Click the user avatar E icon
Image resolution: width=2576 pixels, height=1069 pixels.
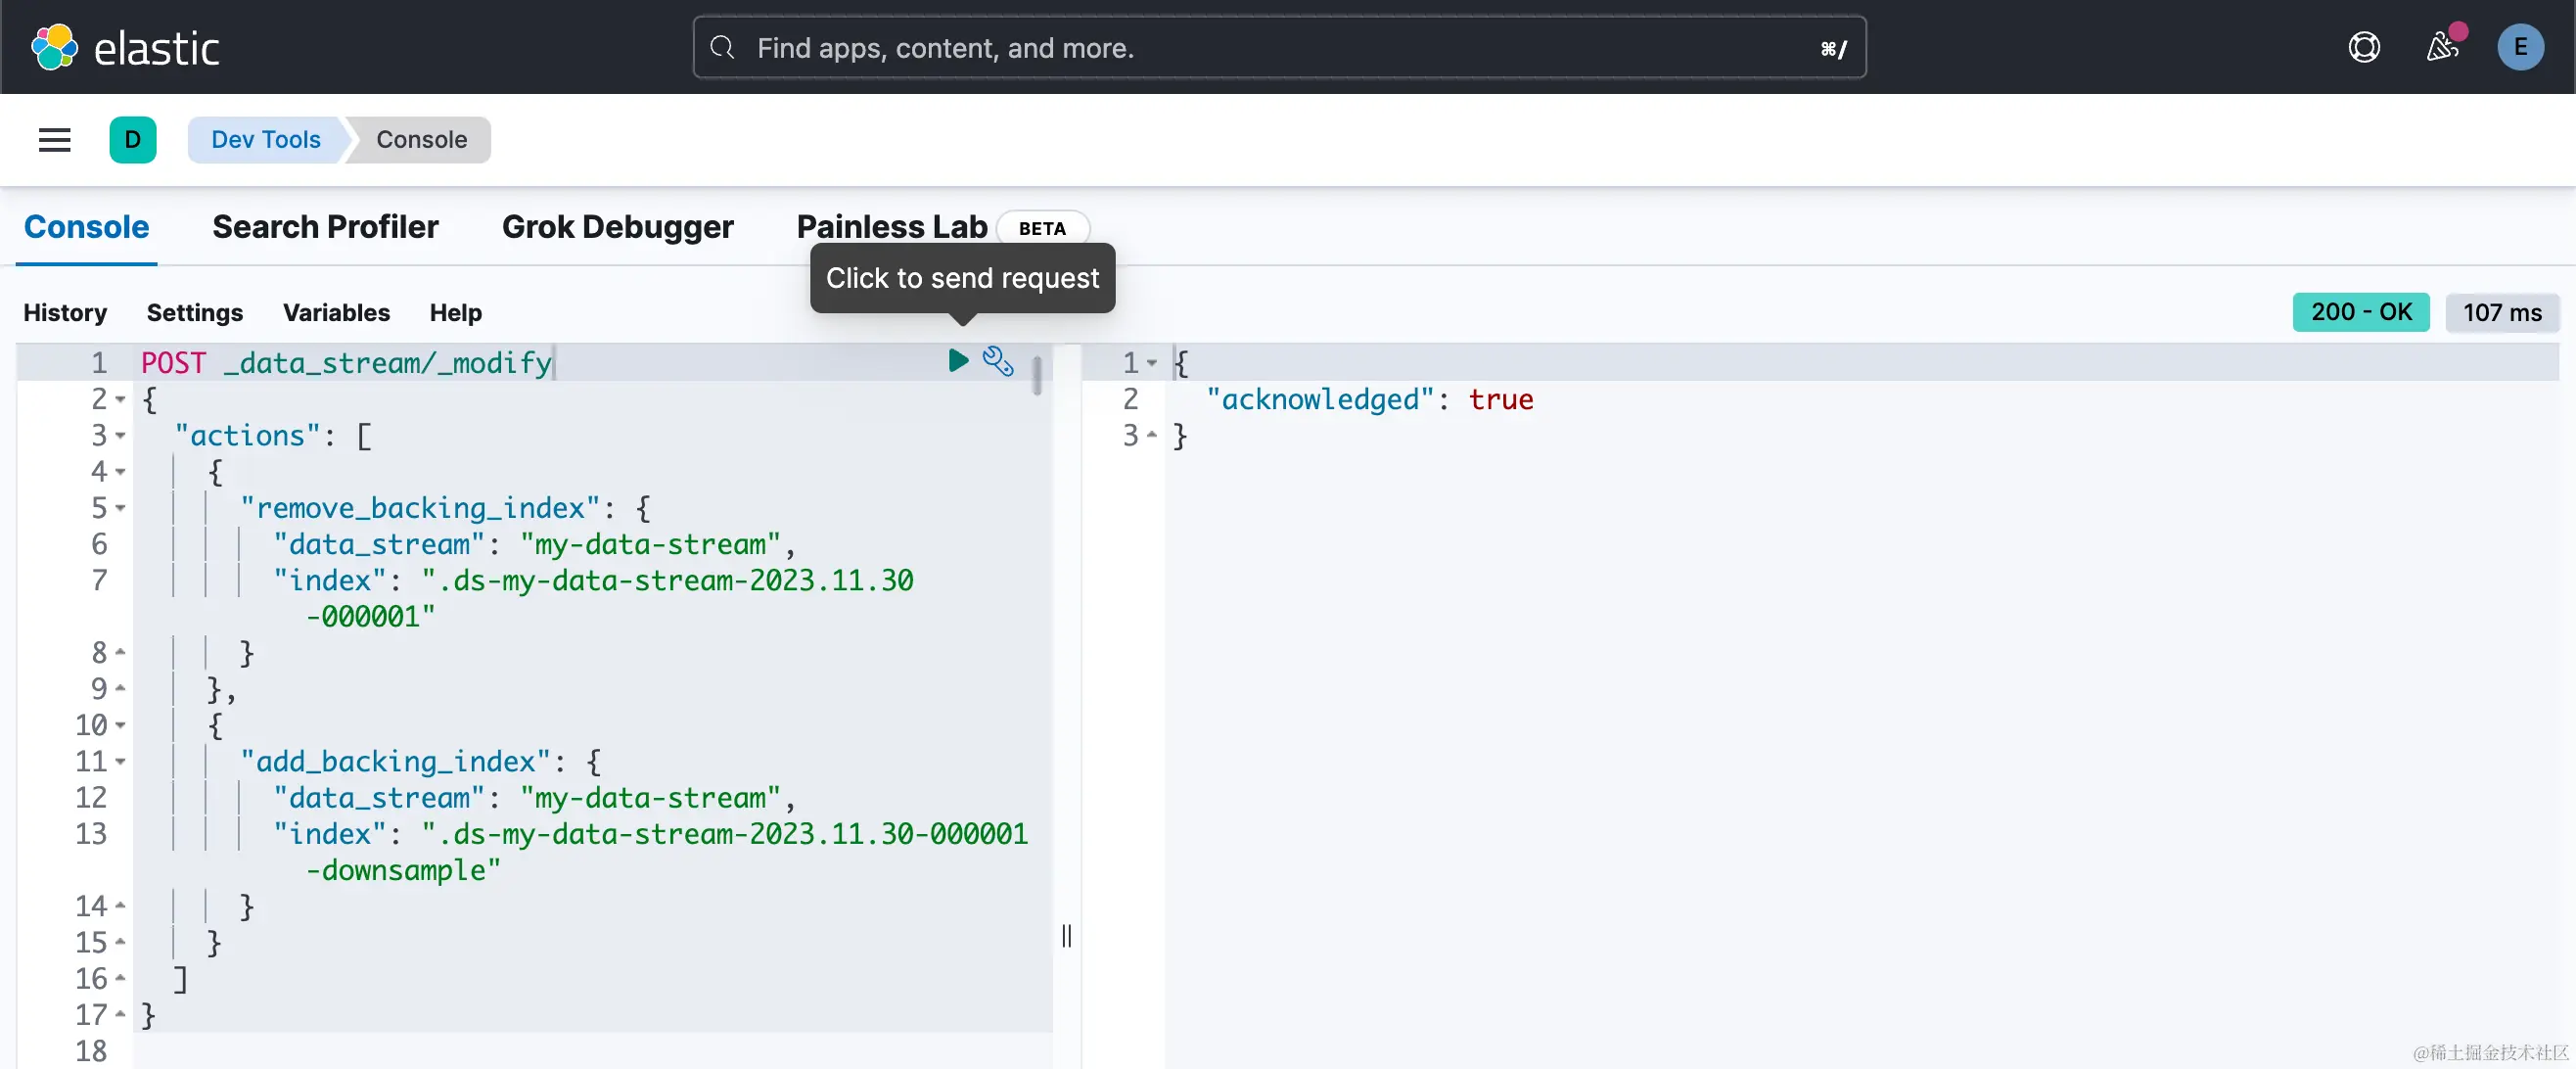point(2519,47)
